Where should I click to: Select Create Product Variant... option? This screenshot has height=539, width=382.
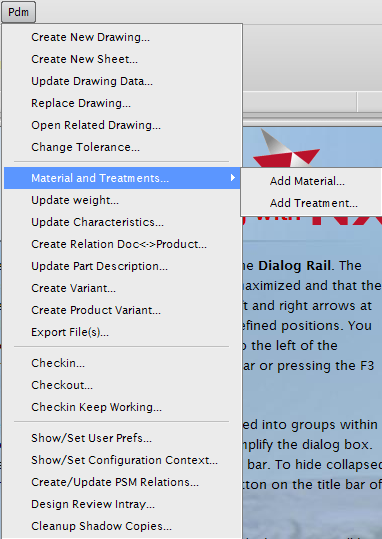tap(122, 310)
